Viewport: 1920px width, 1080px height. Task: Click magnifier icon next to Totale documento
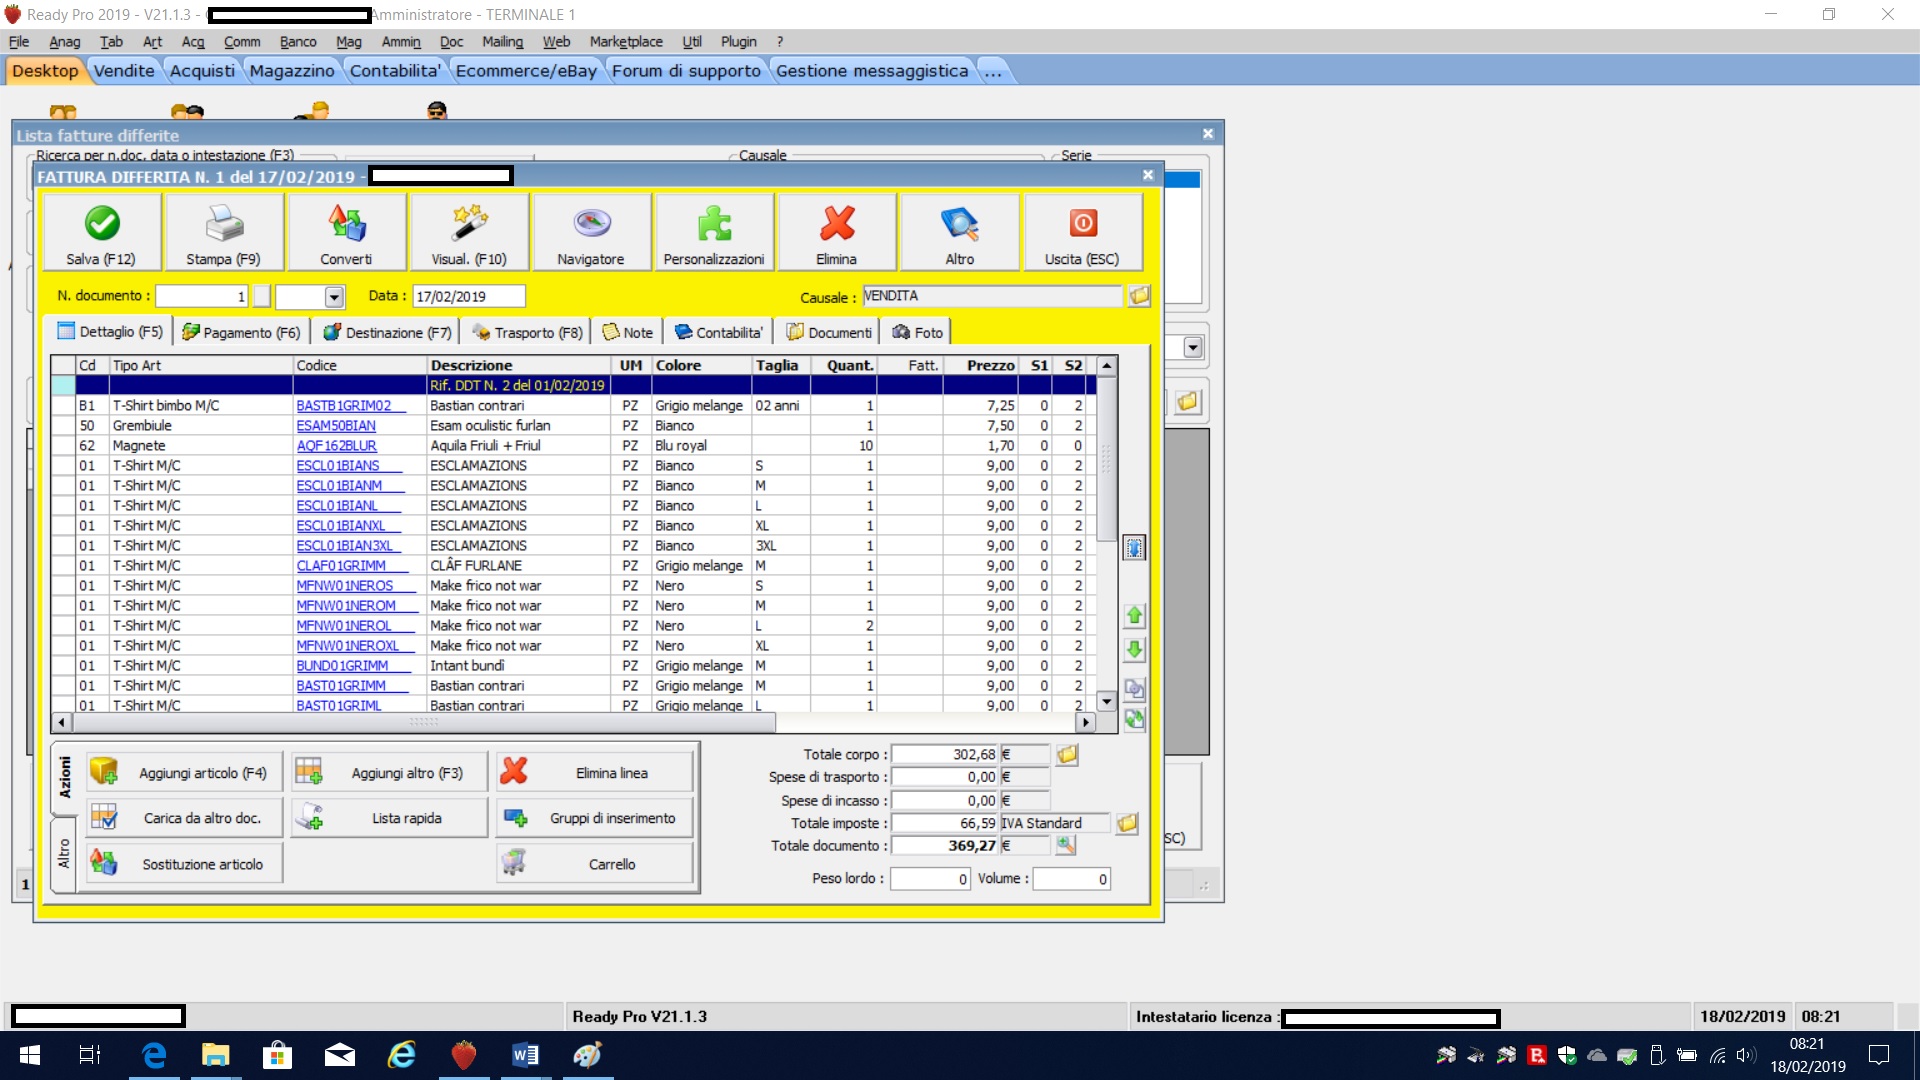(x=1066, y=846)
